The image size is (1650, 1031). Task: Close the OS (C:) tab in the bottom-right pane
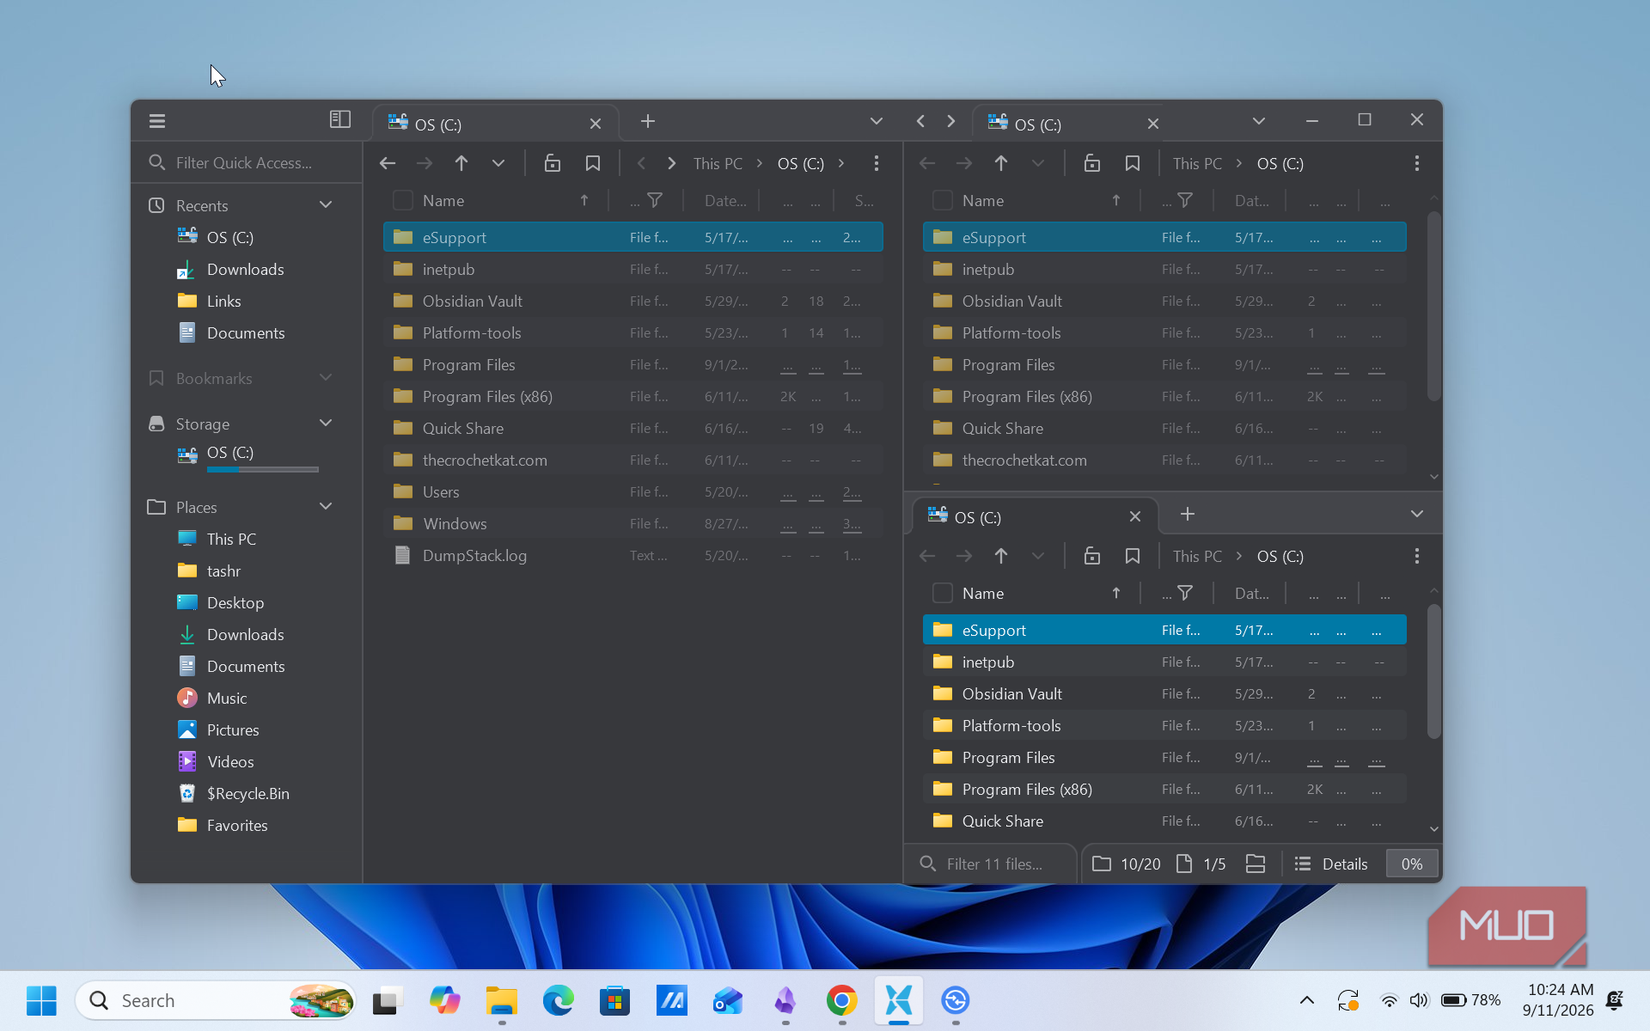[x=1135, y=517]
